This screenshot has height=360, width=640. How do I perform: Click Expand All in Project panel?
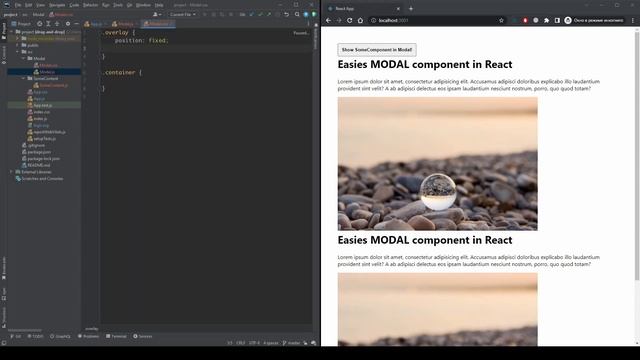(48, 24)
